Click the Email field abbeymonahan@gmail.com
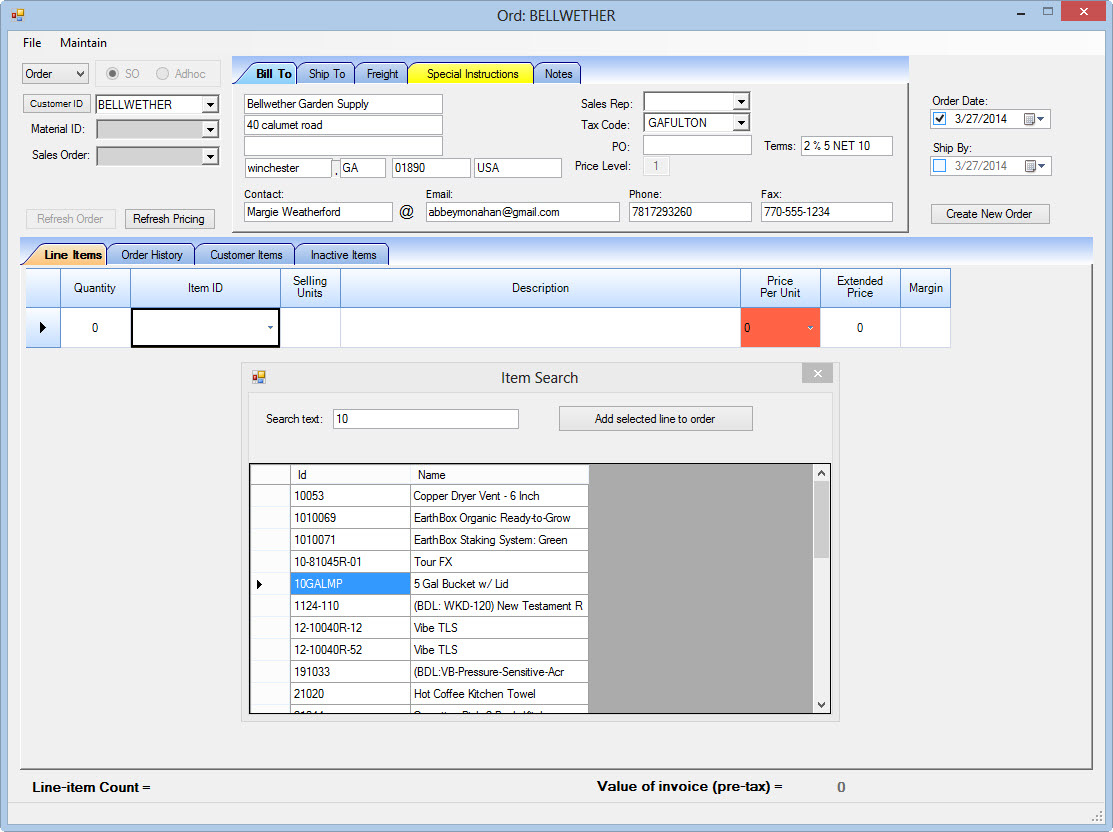 (522, 212)
